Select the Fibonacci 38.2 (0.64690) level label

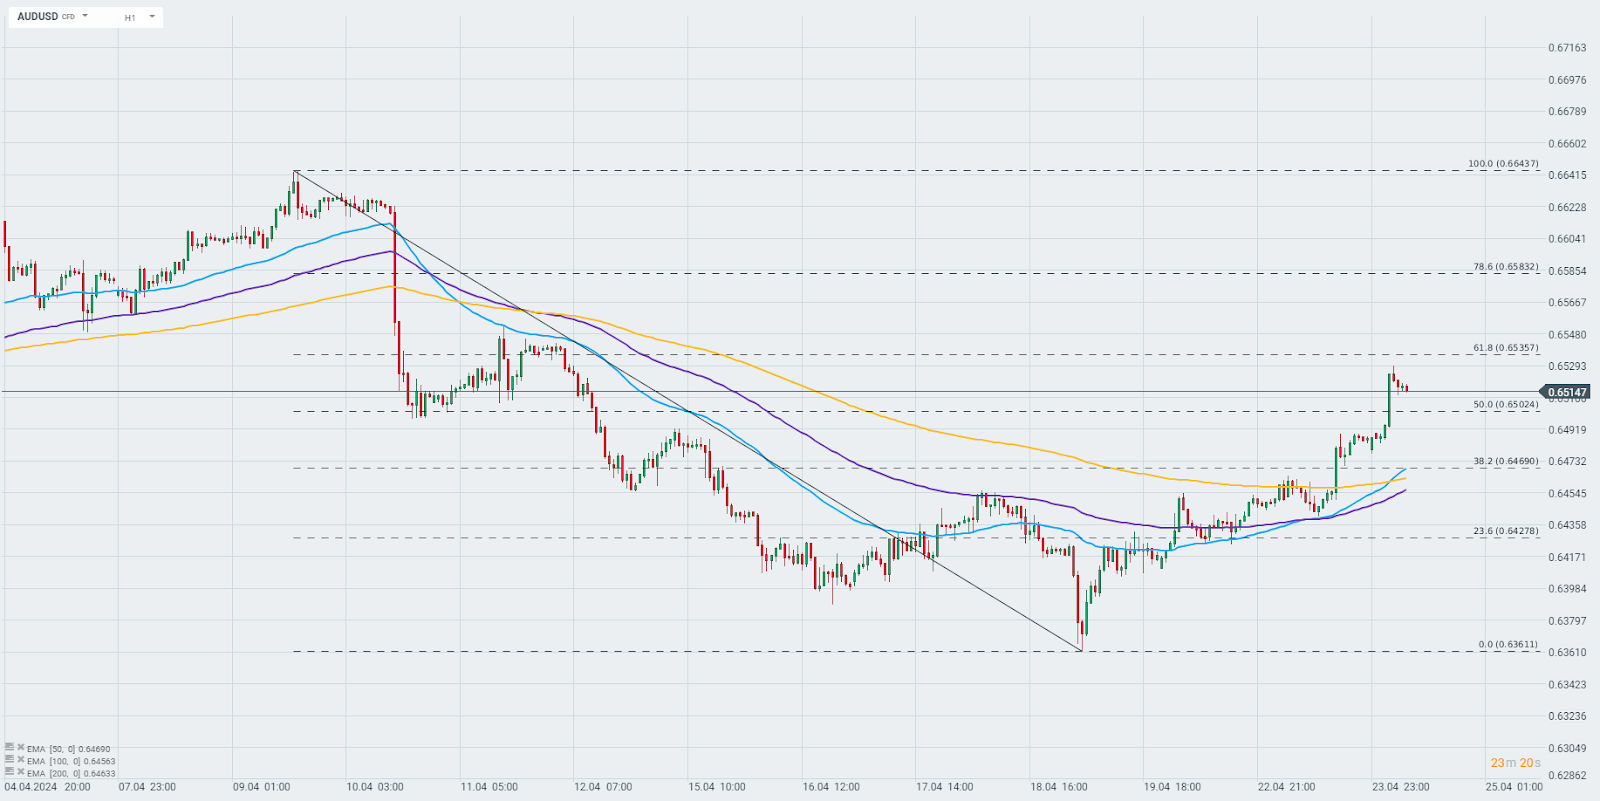[x=1506, y=462]
